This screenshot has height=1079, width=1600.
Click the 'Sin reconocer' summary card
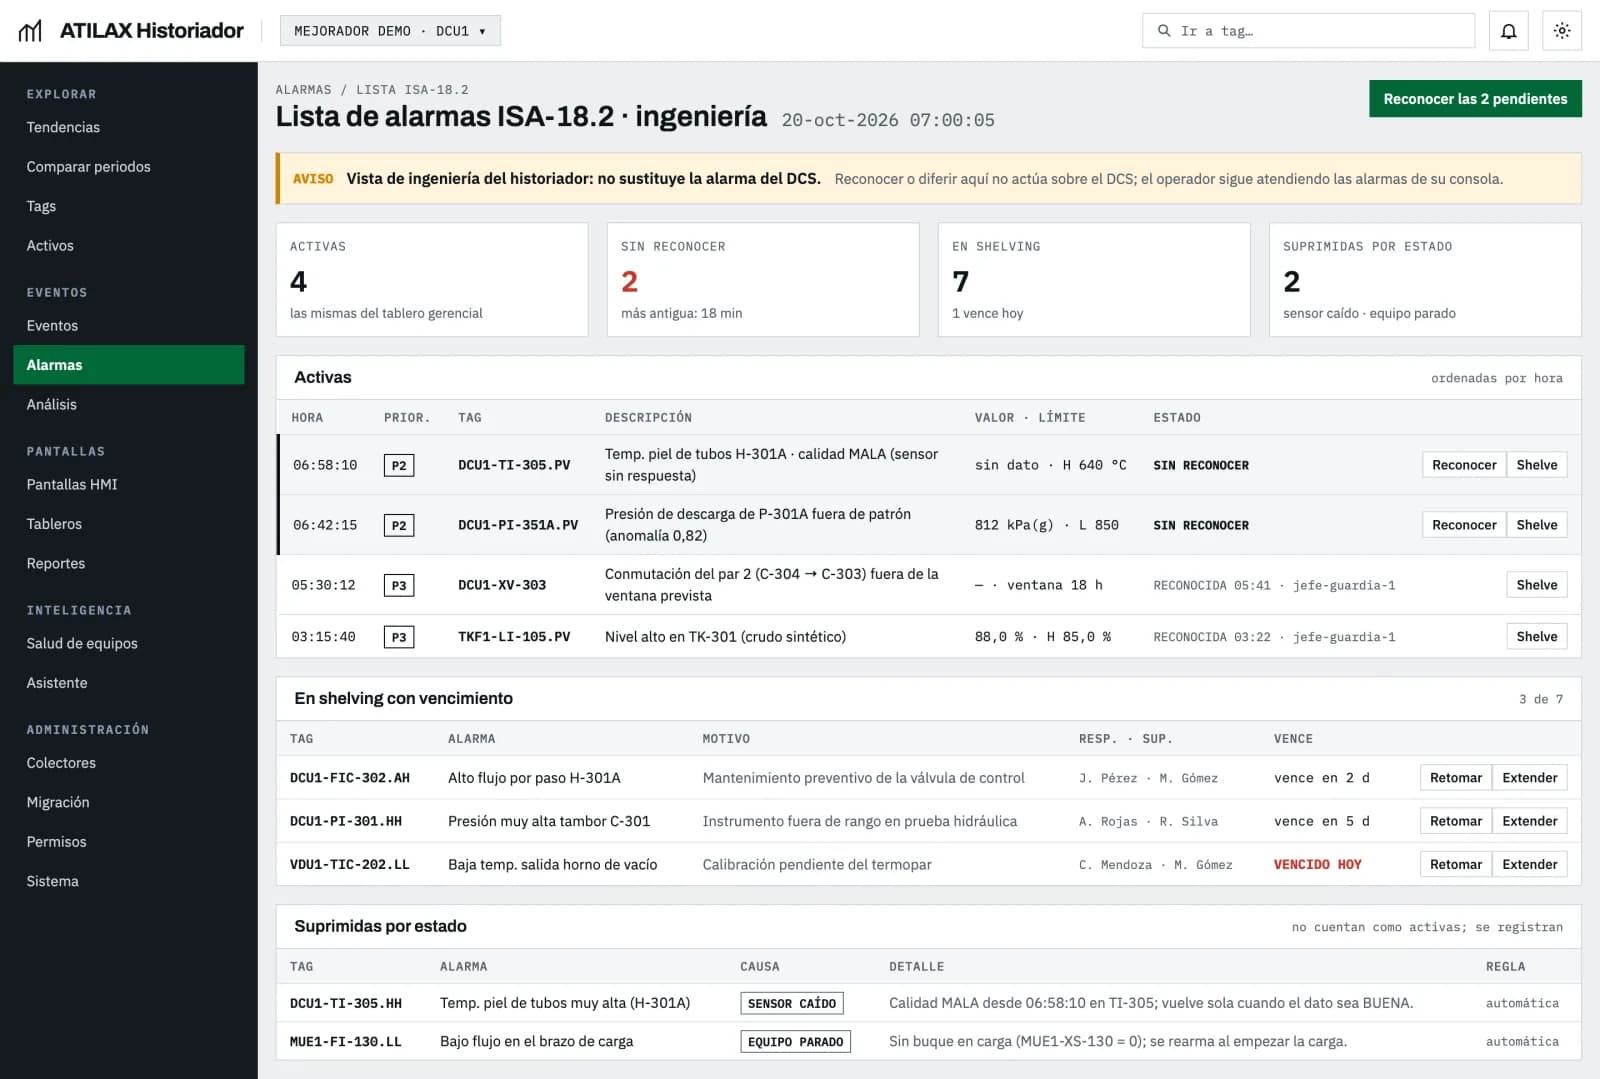[763, 280]
